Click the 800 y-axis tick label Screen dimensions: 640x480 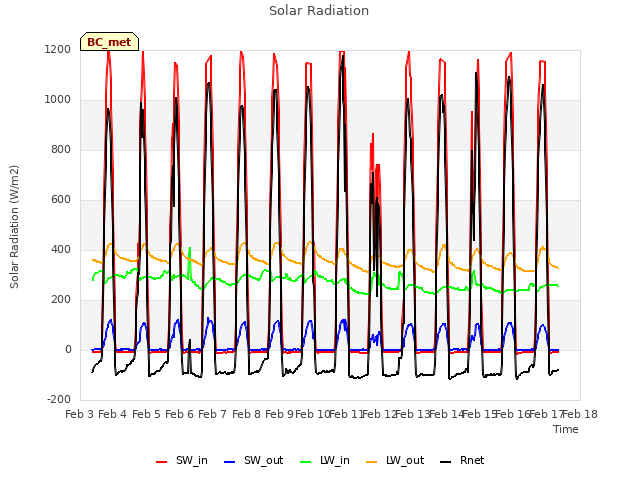[x=61, y=150]
